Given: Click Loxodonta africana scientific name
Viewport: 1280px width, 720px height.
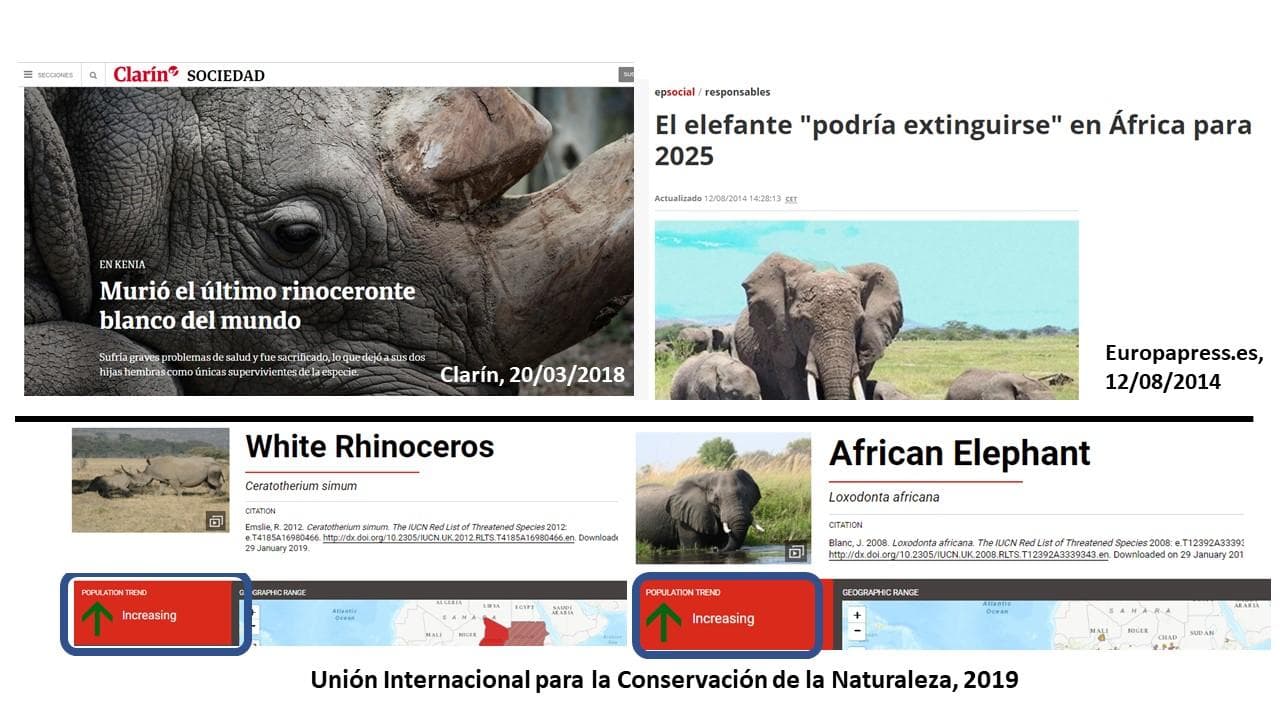Looking at the screenshot, I should pos(884,497).
